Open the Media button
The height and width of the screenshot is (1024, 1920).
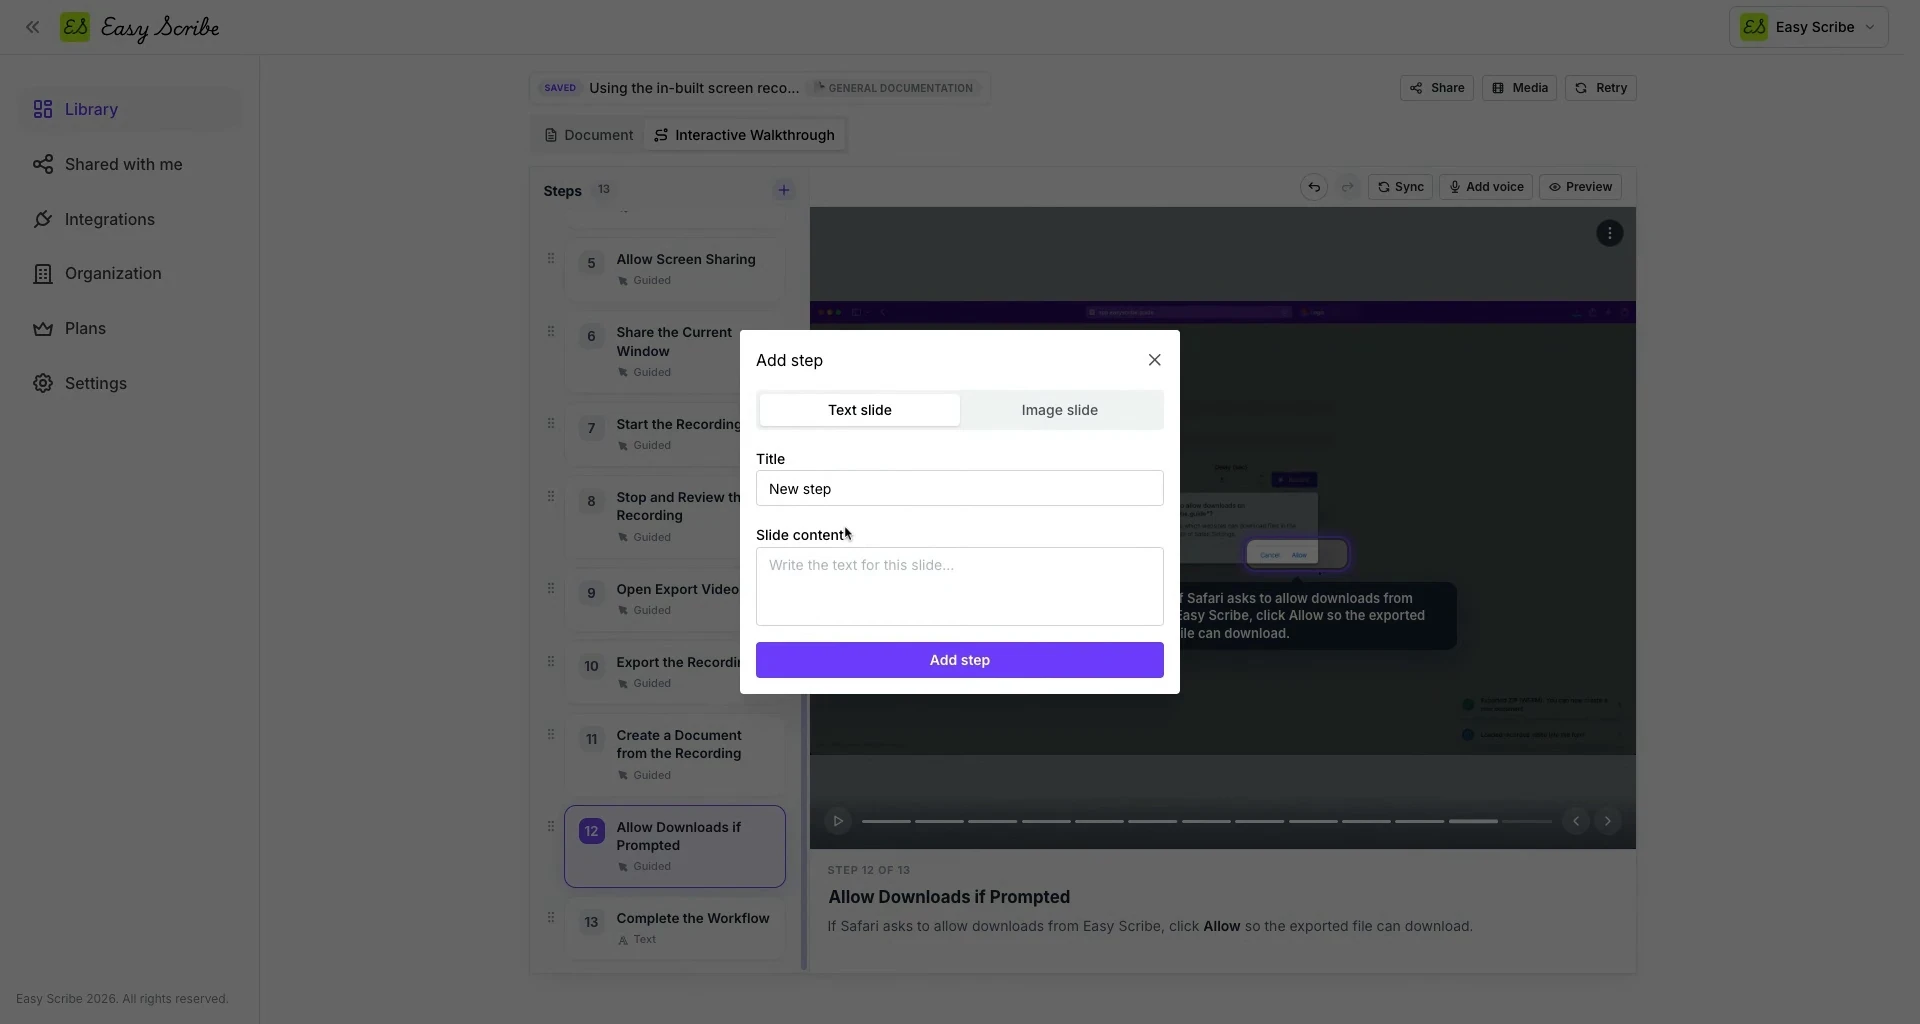(x=1519, y=88)
